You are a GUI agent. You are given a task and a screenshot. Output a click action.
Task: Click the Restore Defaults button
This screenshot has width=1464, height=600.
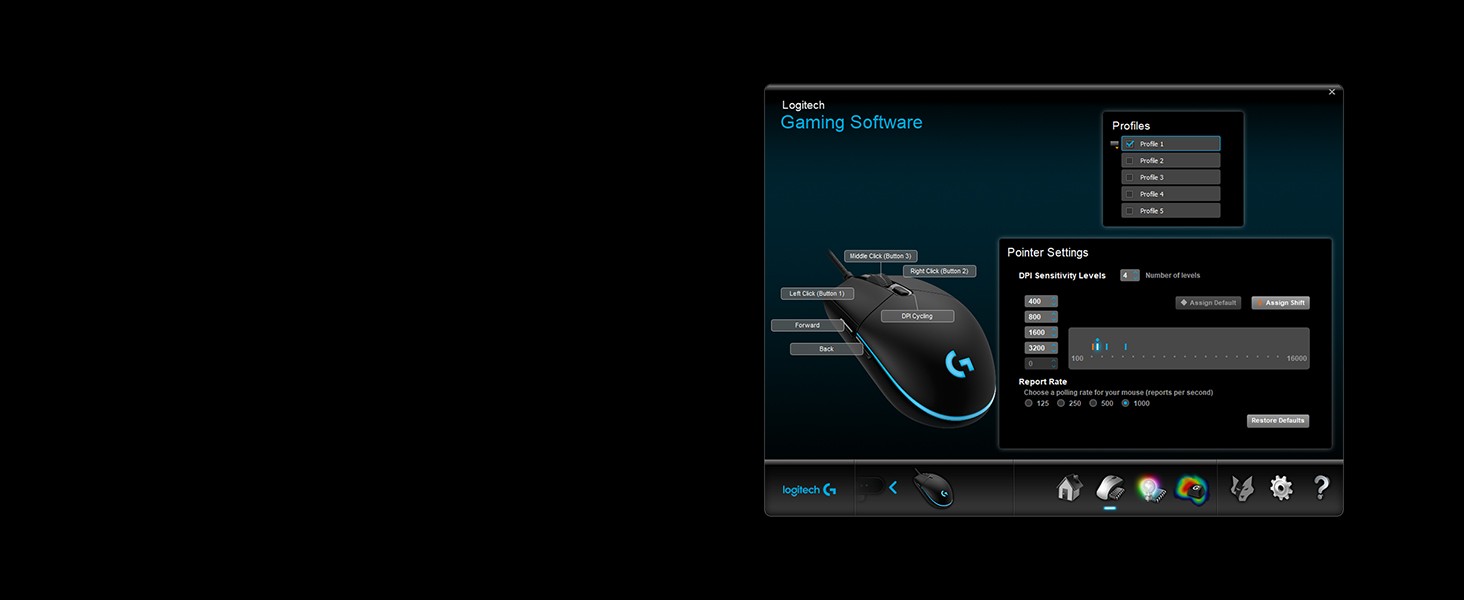click(x=1277, y=421)
